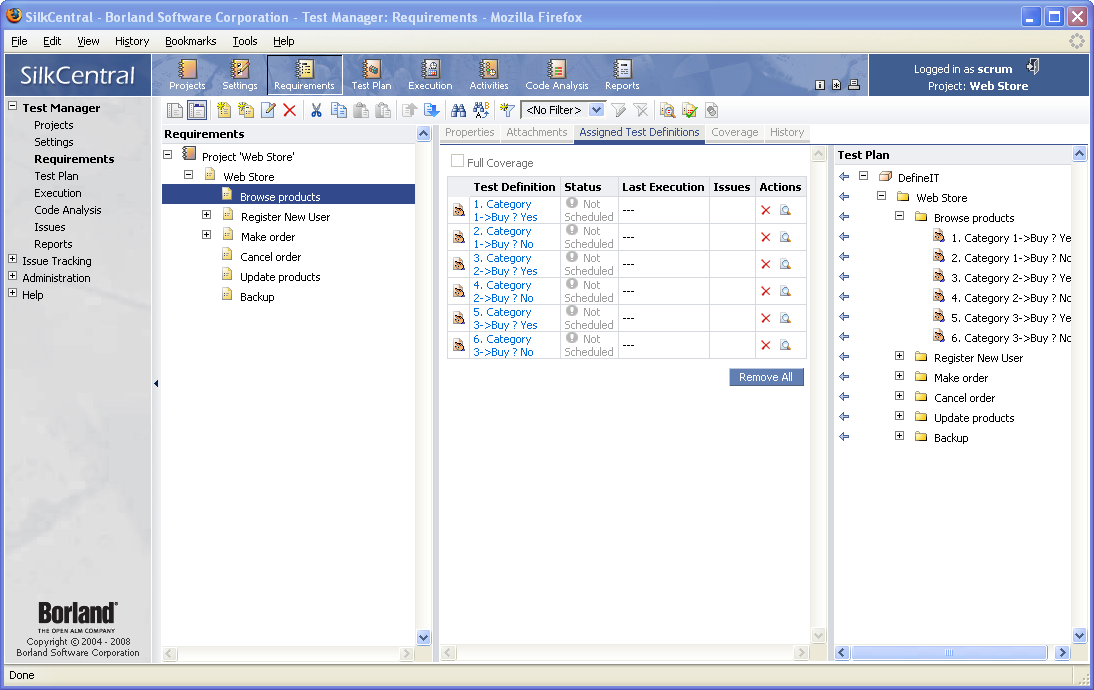The height and width of the screenshot is (690, 1094).
Task: Click the info icon in the header
Action: (x=820, y=85)
